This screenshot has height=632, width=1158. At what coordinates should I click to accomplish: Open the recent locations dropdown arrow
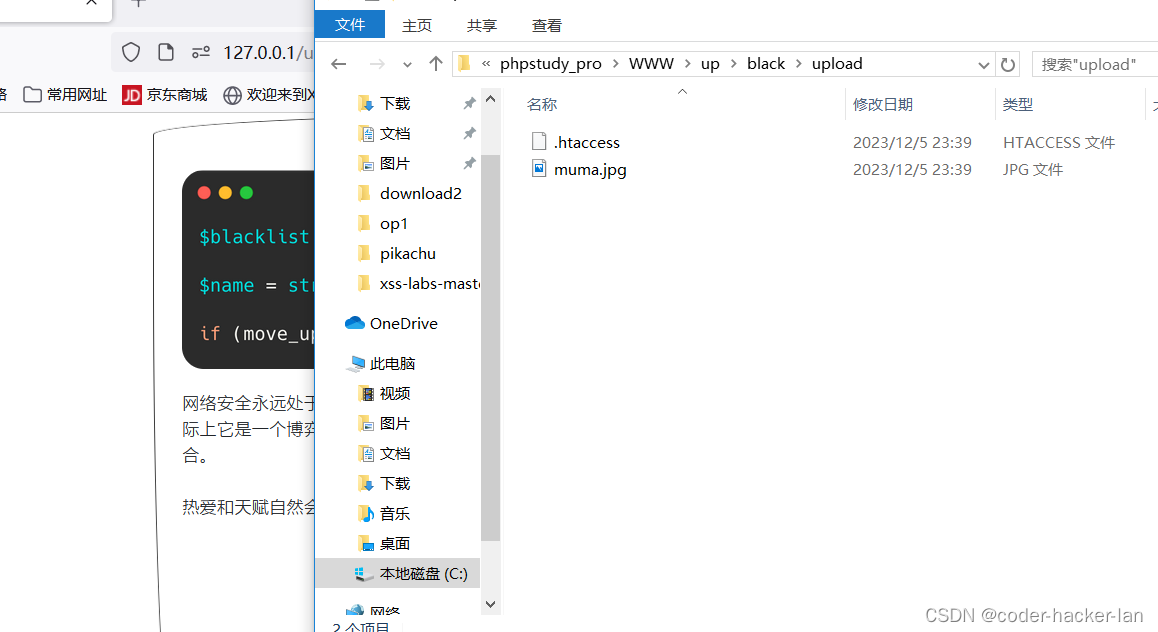tap(407, 65)
